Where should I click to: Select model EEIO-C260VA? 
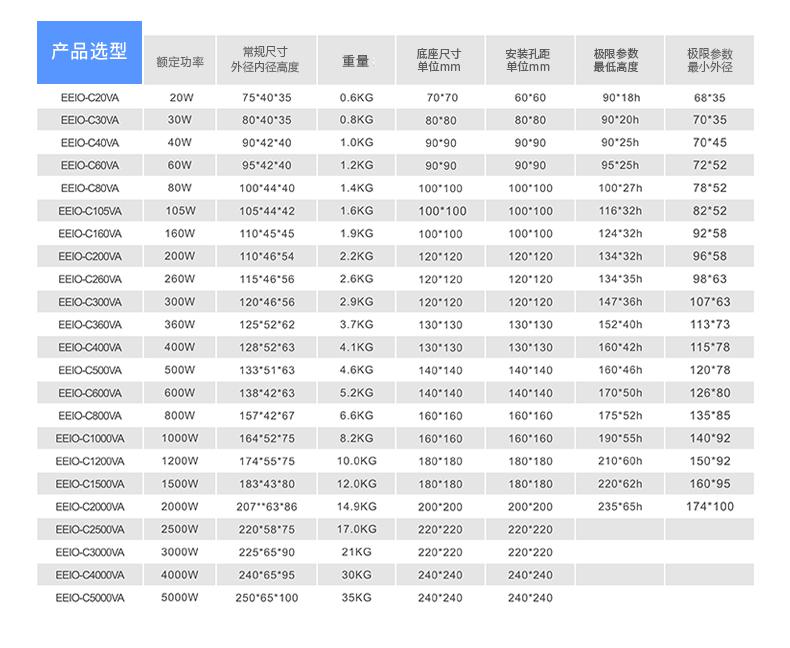click(x=90, y=279)
